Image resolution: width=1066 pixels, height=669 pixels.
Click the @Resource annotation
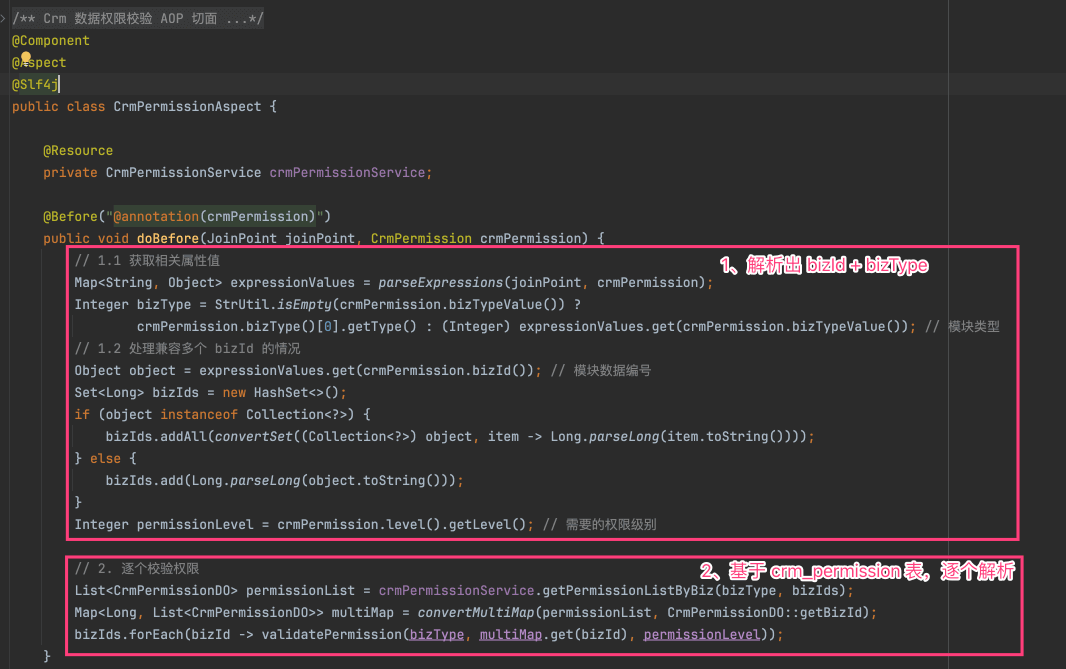[78, 151]
